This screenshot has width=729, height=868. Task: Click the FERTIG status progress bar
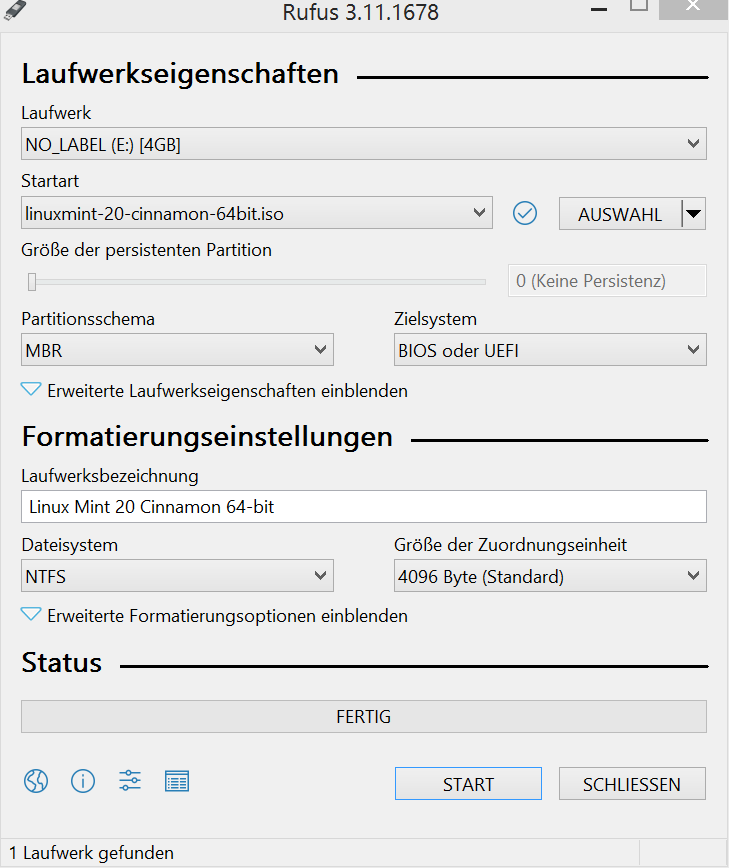pos(364,717)
